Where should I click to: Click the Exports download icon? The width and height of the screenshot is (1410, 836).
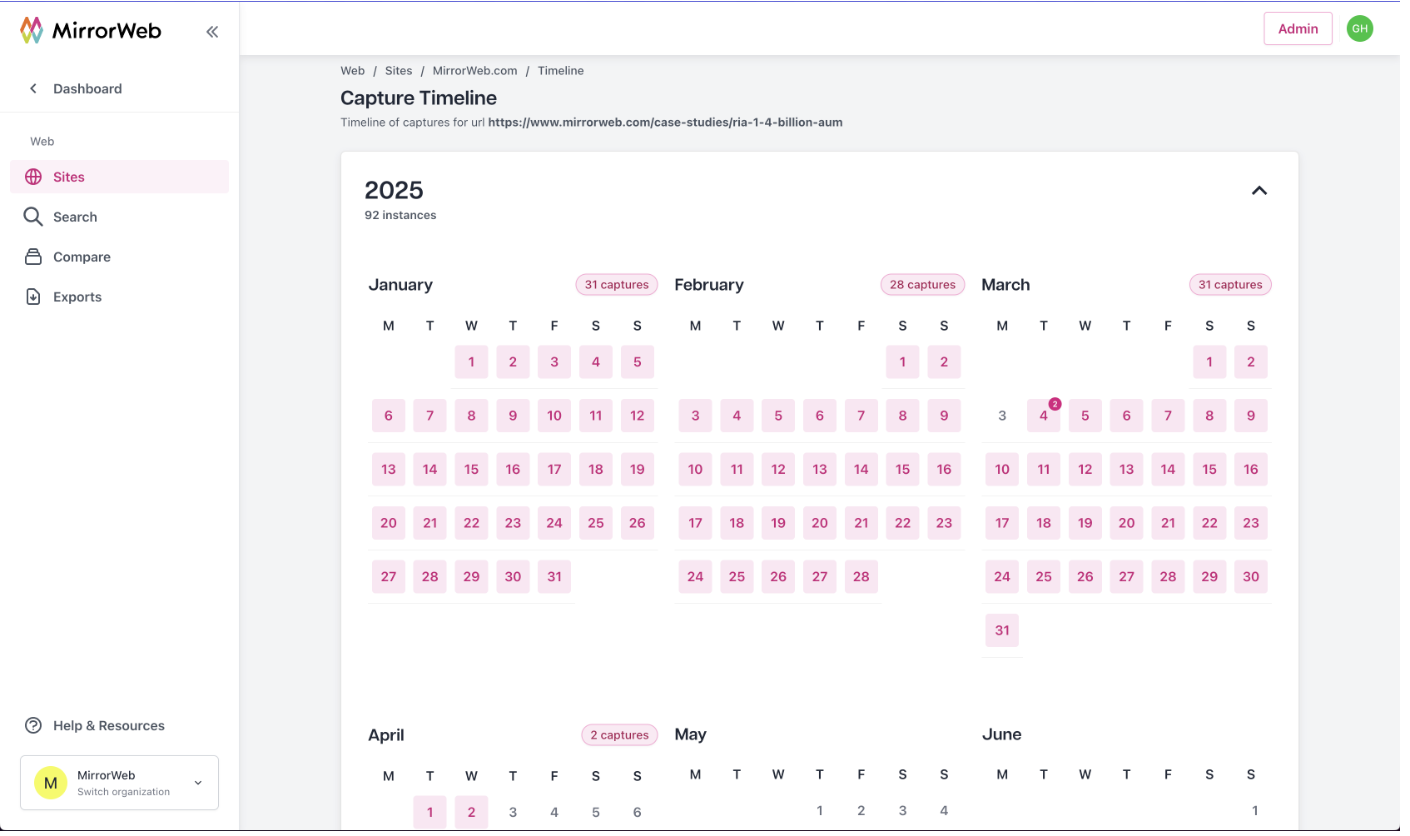click(33, 297)
